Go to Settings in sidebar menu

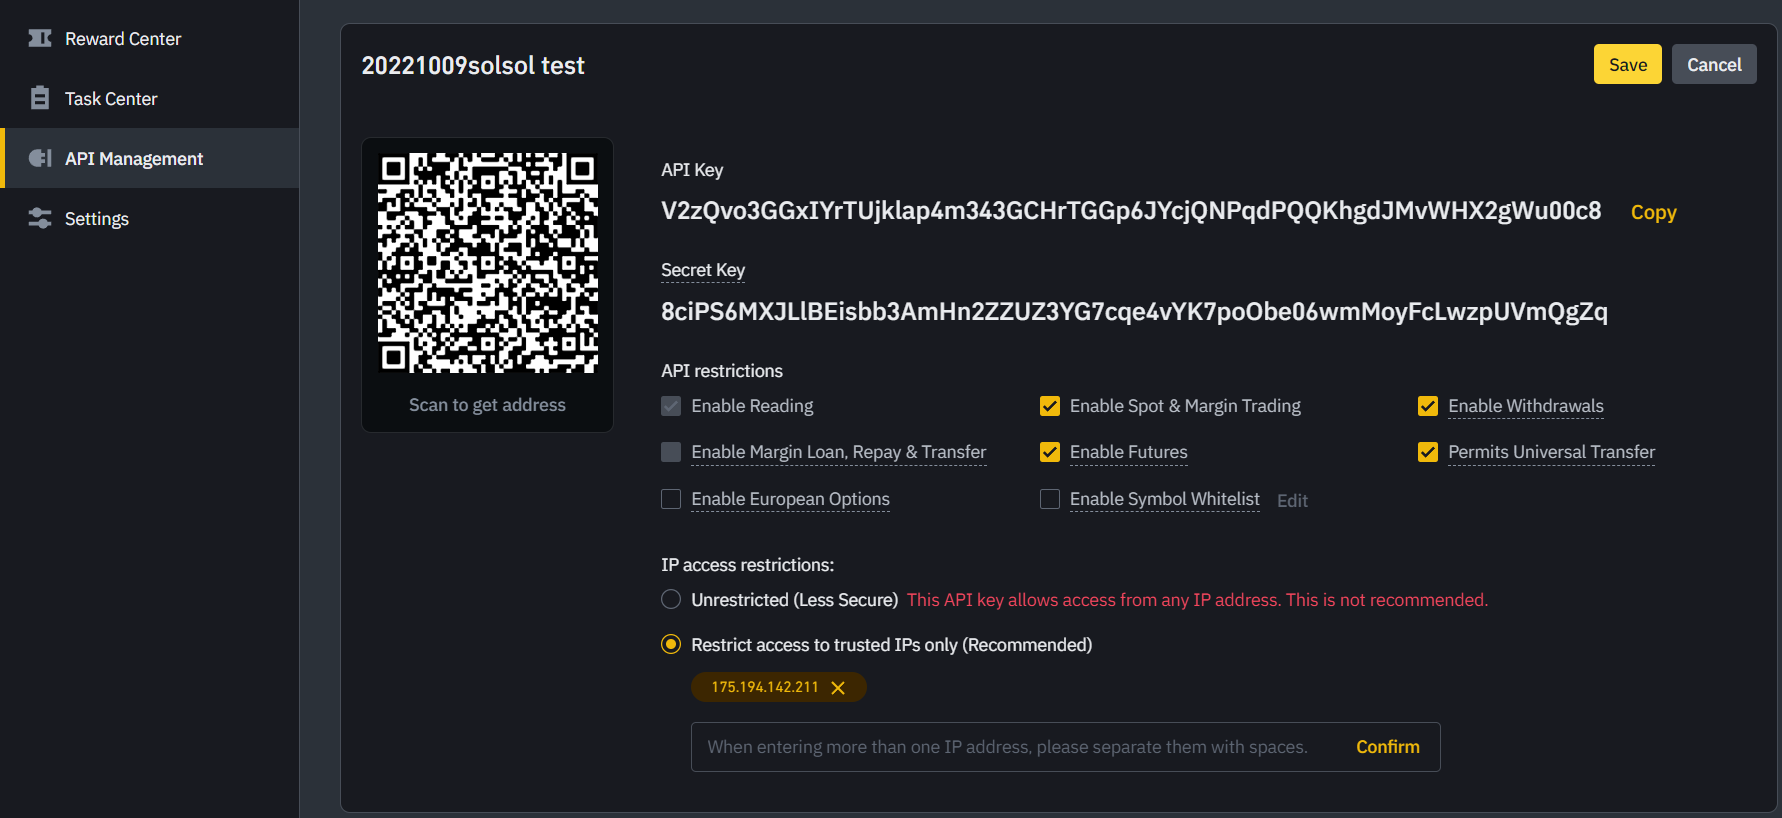pos(97,219)
